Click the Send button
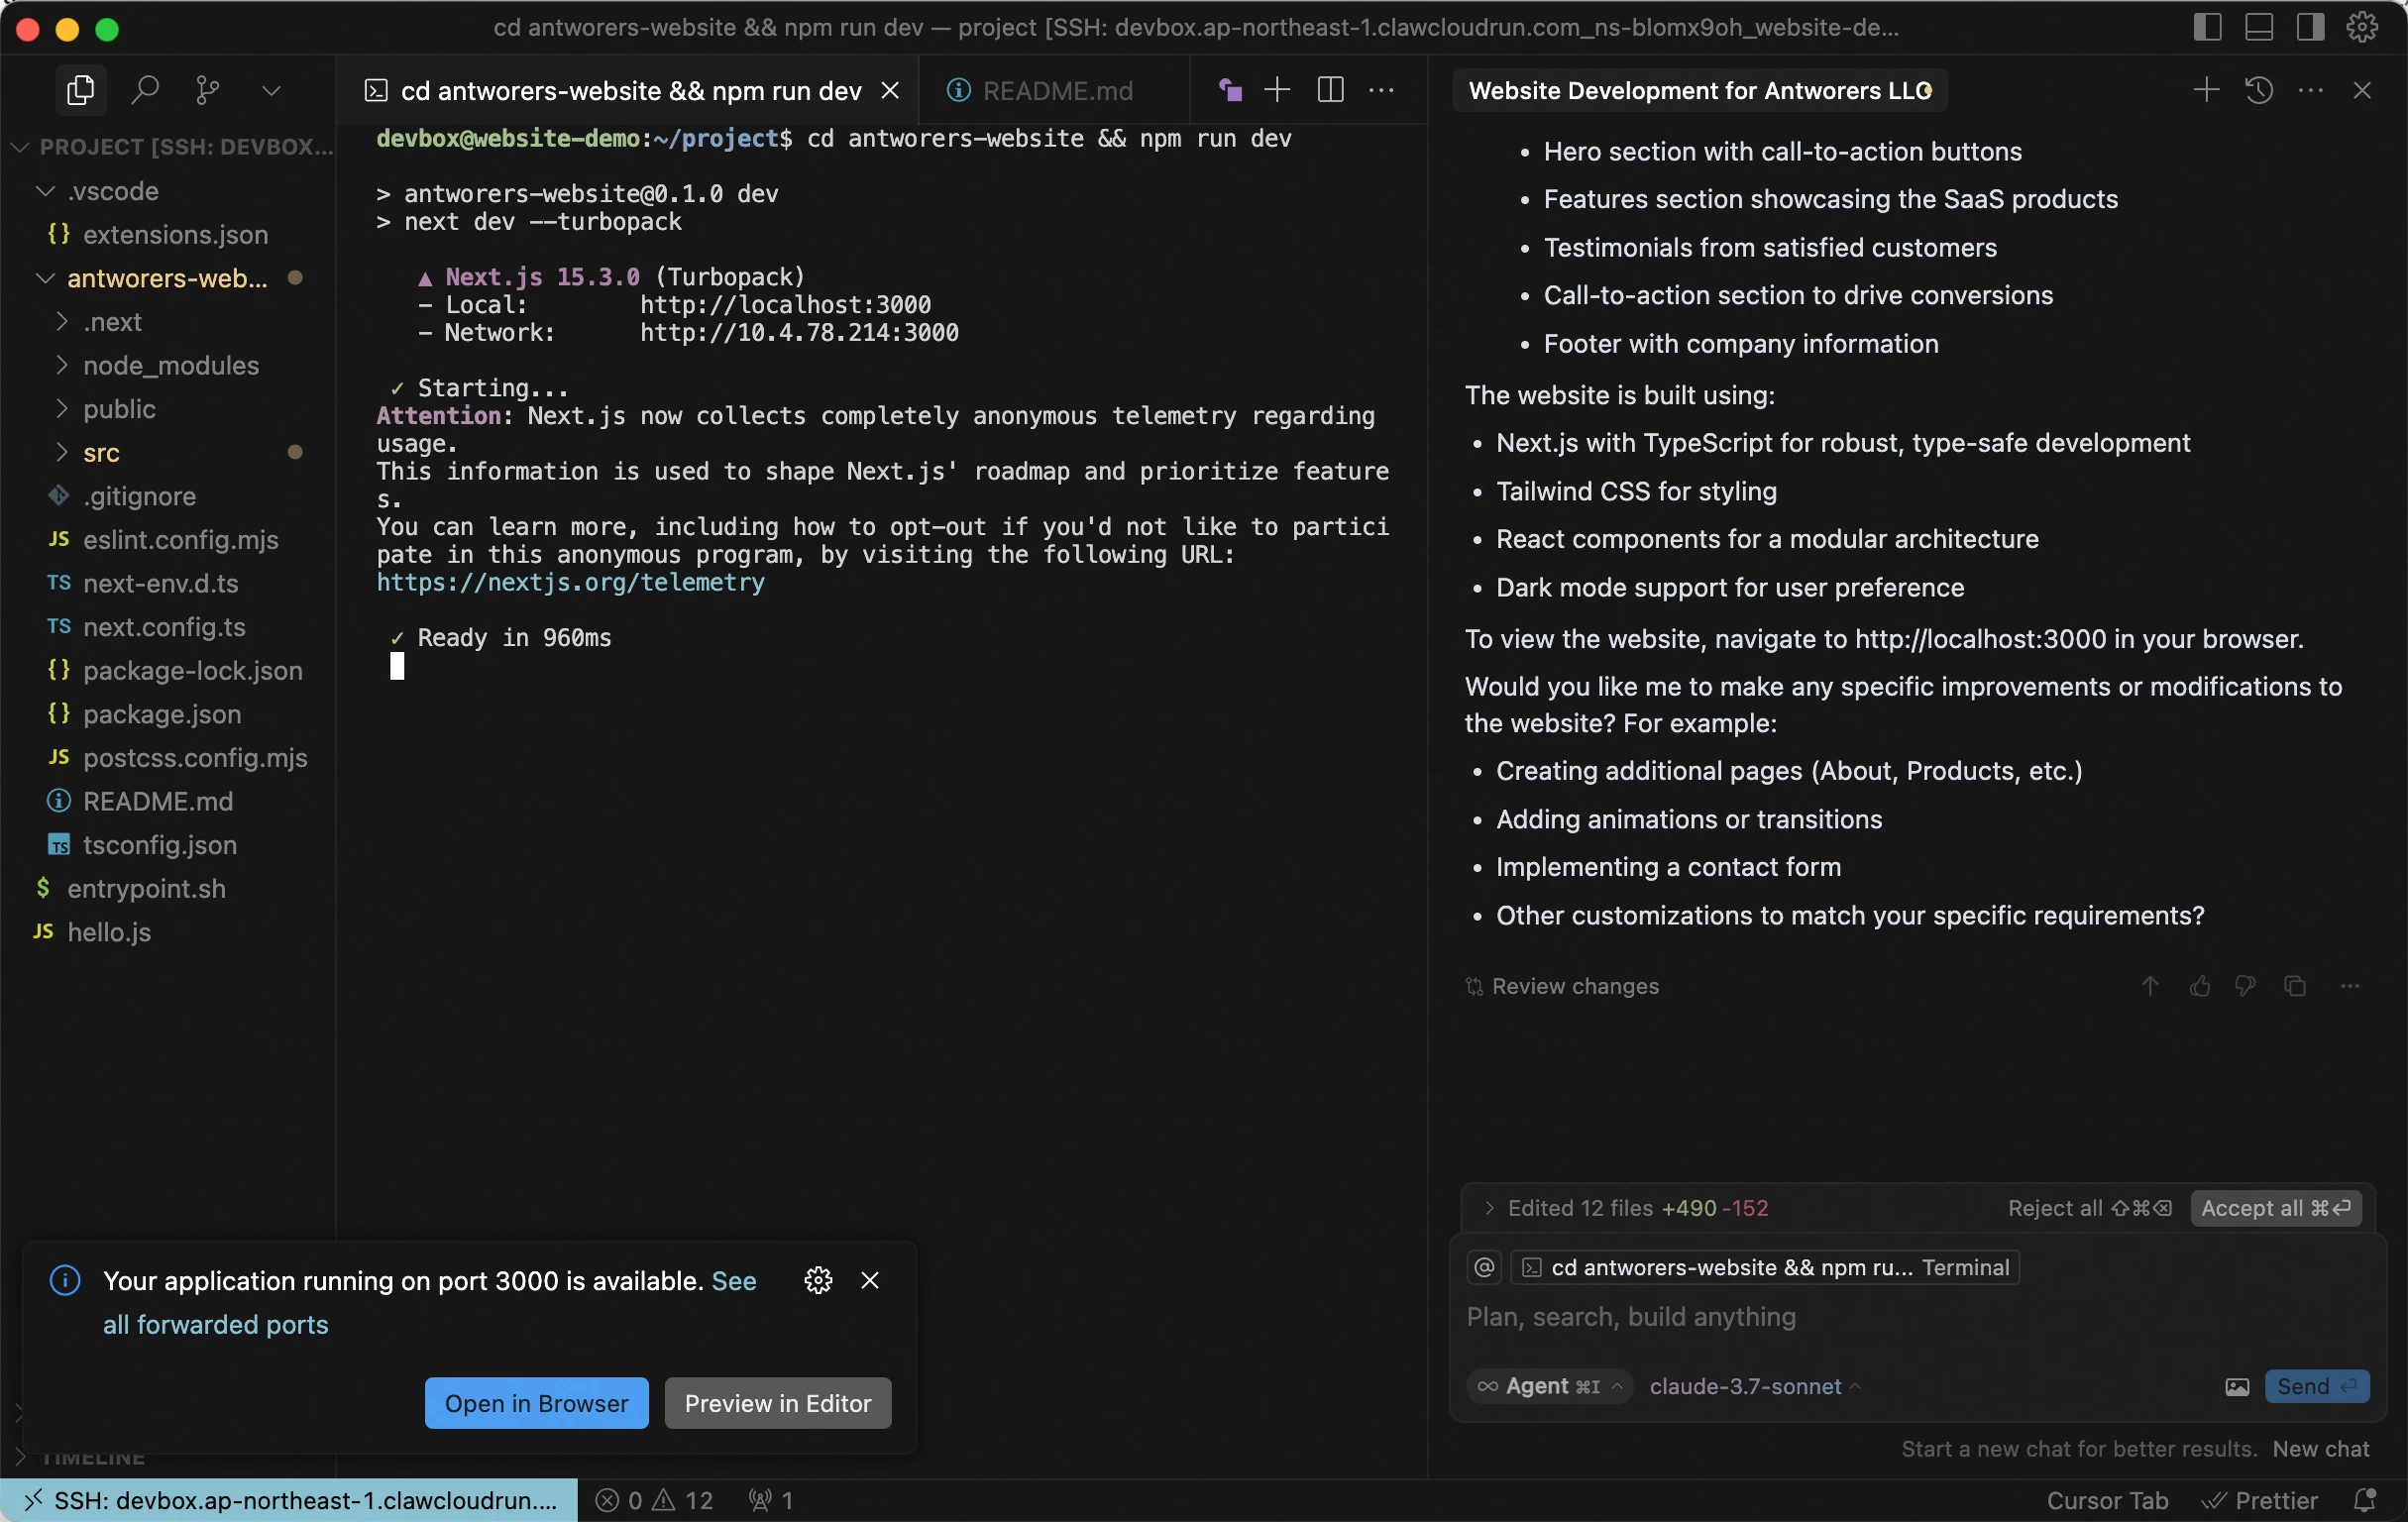Screen dimensions: 2408x1522 coord(2317,1386)
